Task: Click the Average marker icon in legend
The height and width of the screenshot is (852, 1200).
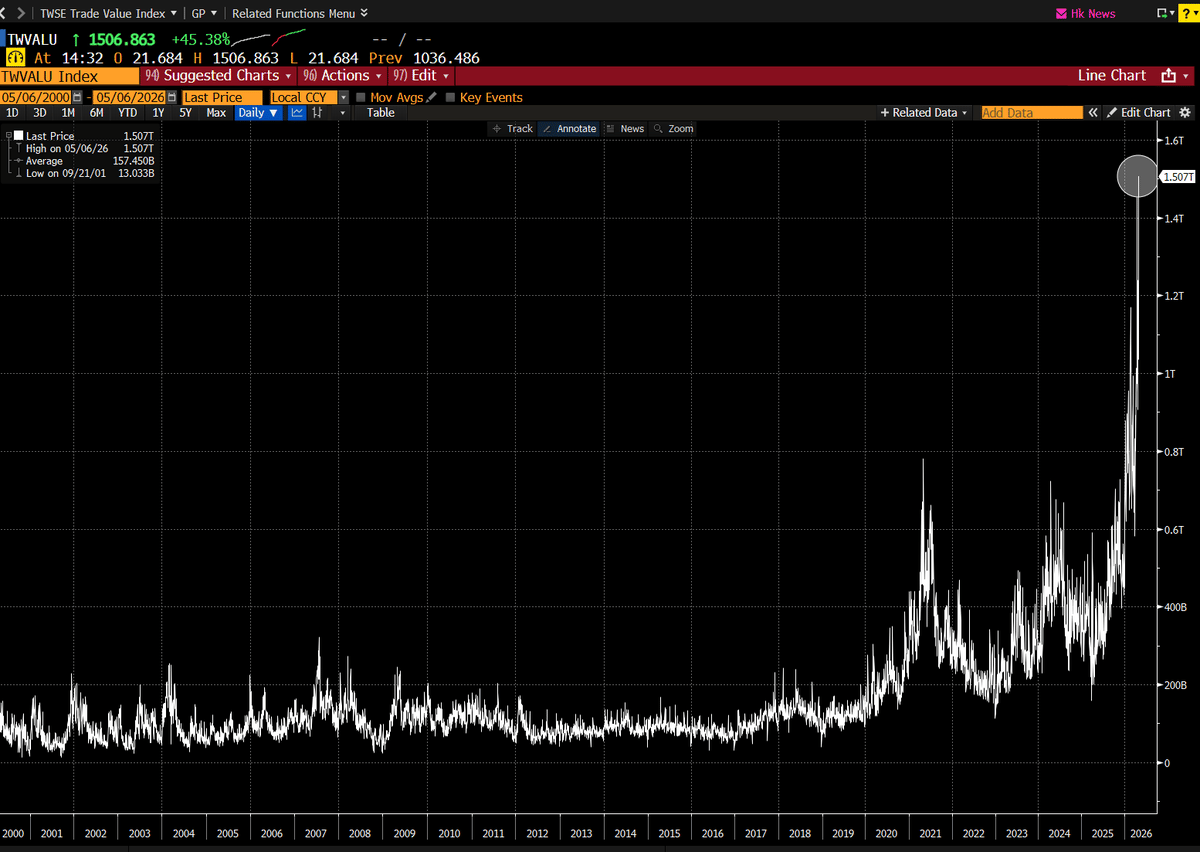Action: pos(19,161)
